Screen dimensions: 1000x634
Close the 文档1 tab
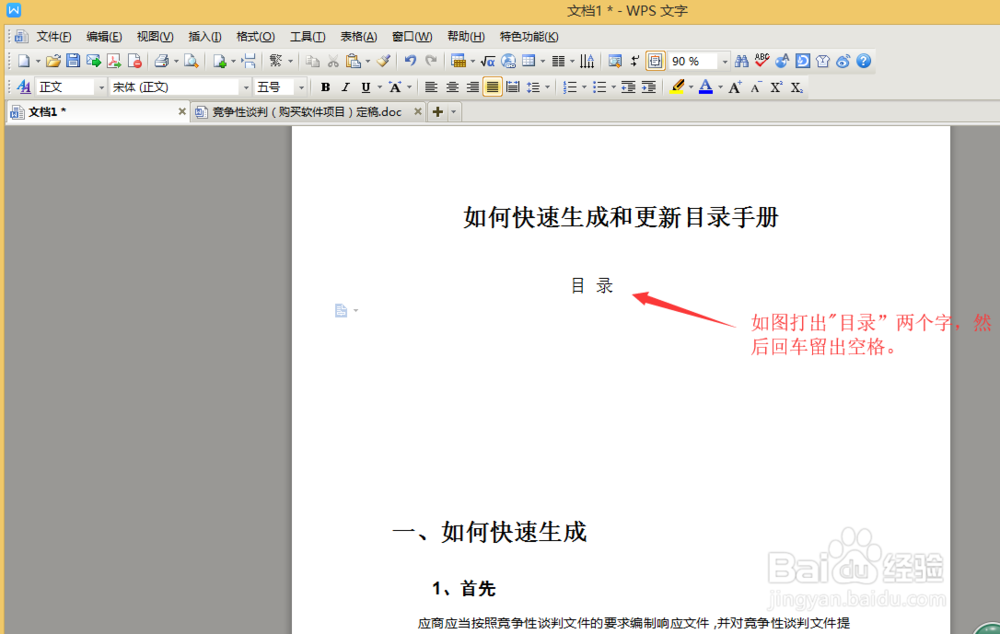pos(182,112)
